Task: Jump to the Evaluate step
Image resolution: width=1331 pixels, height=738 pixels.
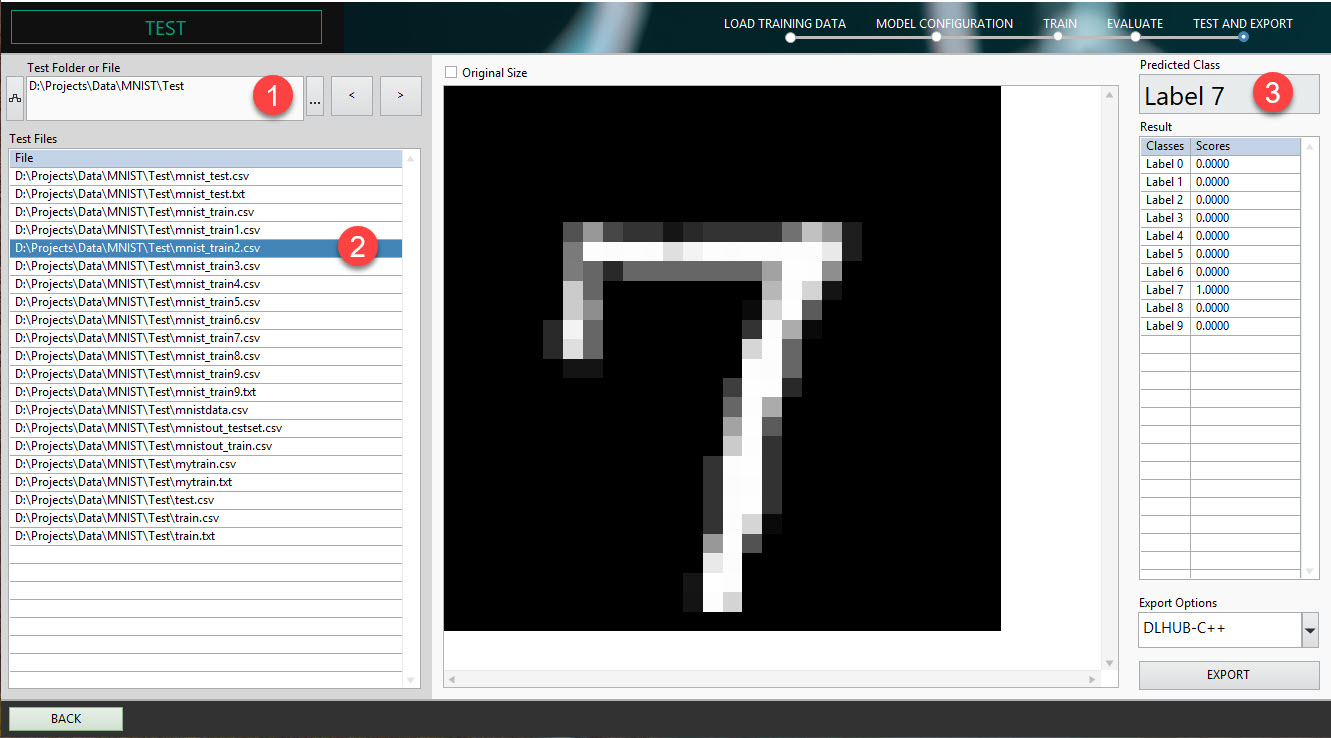Action: click(1135, 24)
